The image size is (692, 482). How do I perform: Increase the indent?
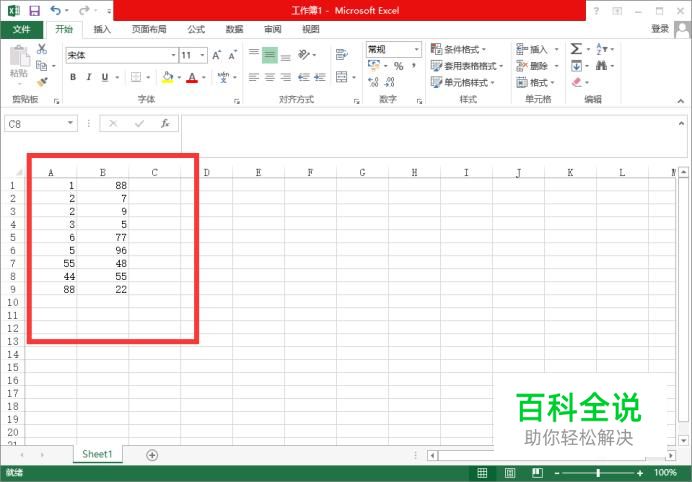(x=320, y=77)
